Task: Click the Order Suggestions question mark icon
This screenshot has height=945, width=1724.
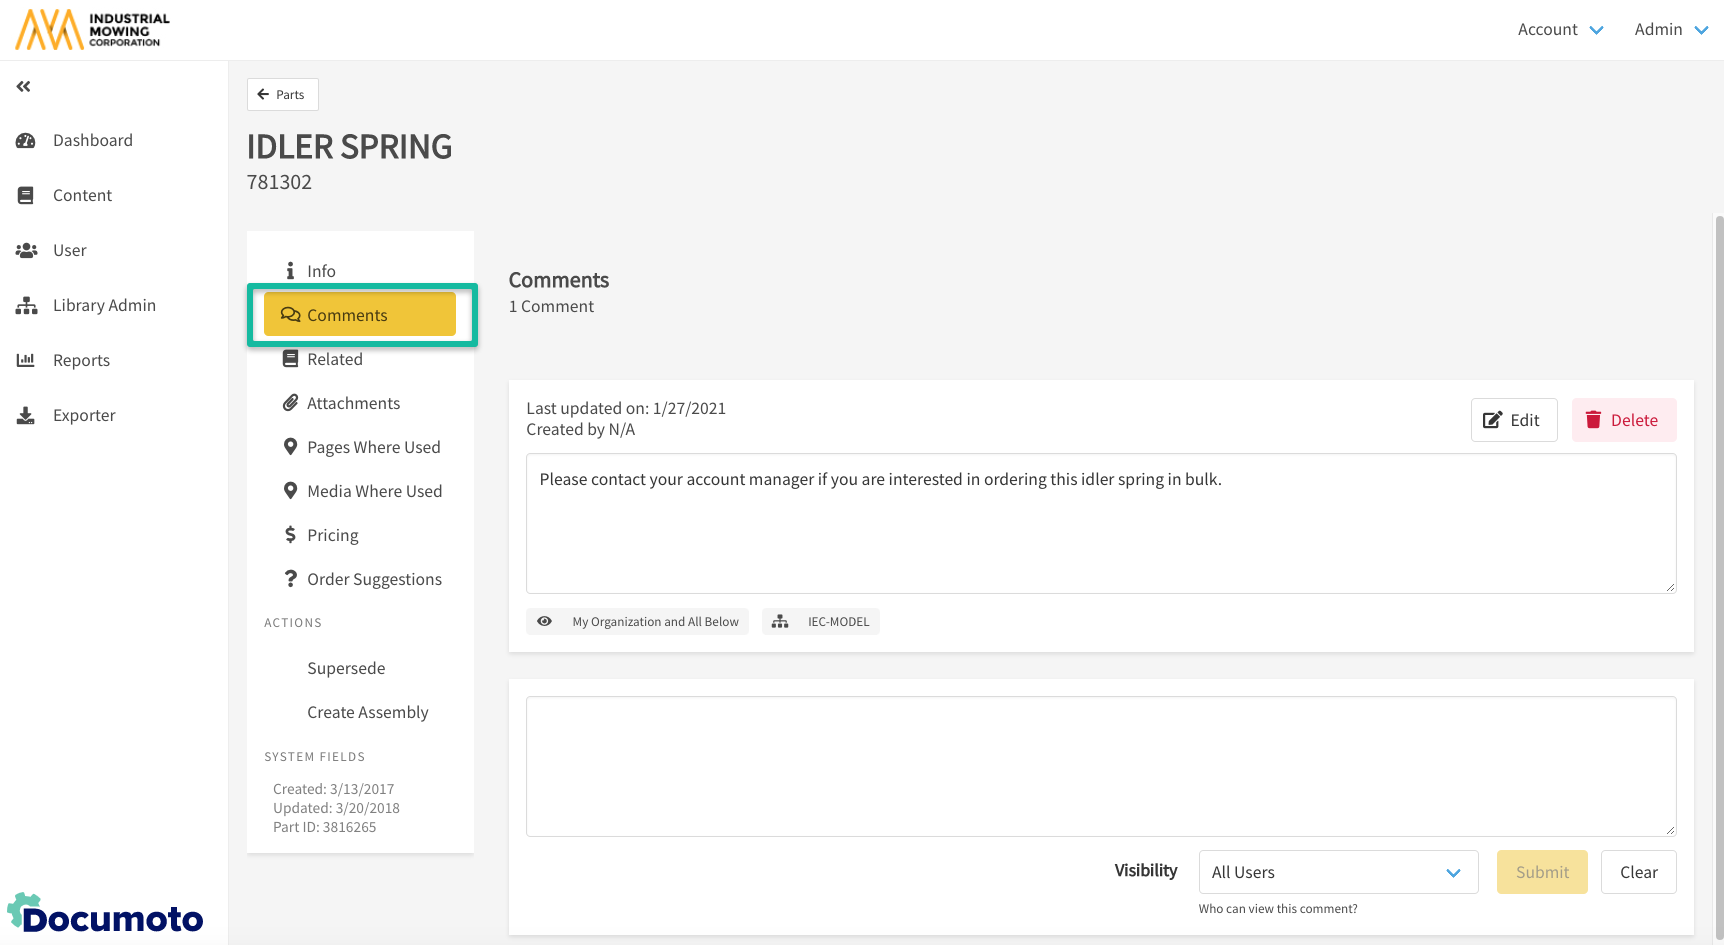Action: tap(290, 579)
